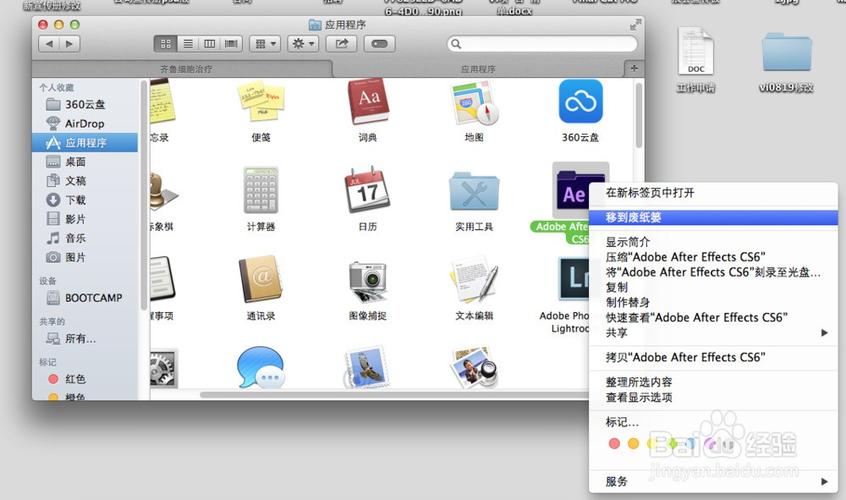Open the item arrangement dropdown
This screenshot has height=500, width=846.
click(x=265, y=44)
